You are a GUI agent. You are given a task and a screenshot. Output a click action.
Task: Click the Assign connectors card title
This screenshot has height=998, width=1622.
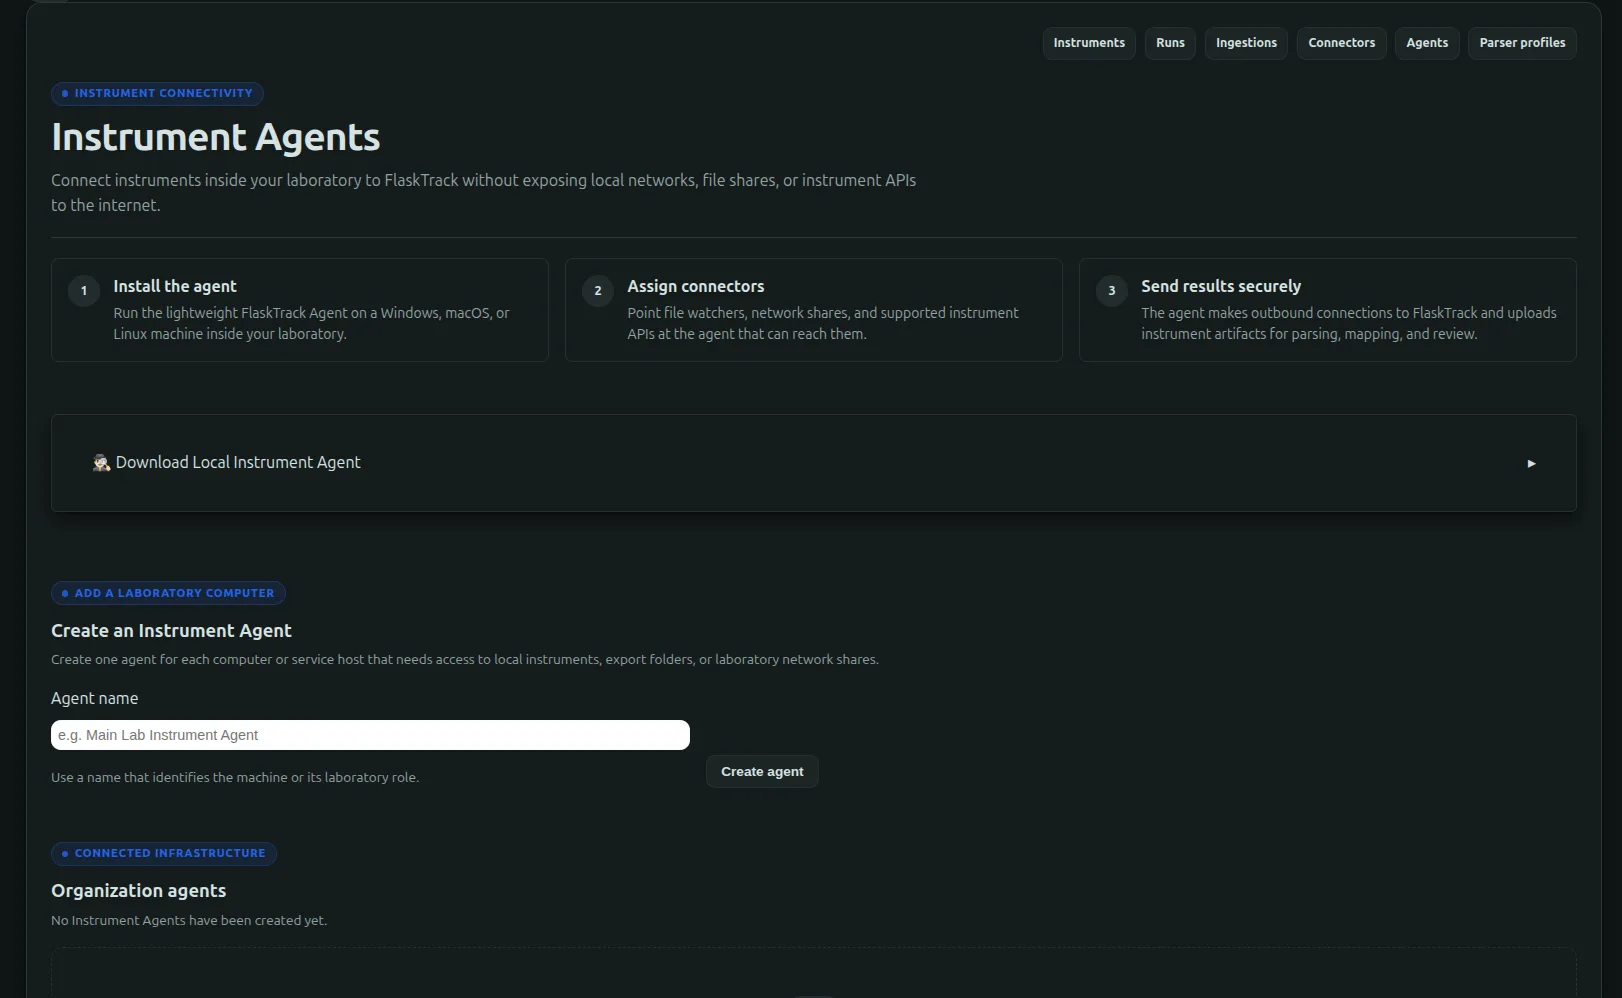point(696,286)
